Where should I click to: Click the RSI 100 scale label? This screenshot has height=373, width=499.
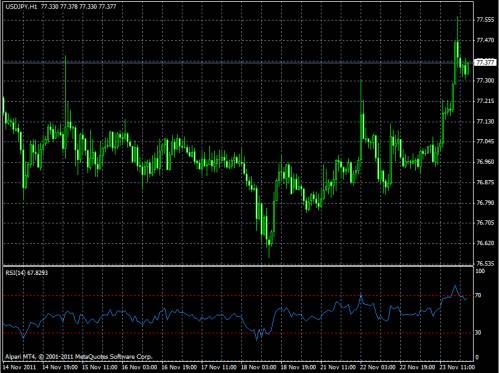[x=480, y=271]
